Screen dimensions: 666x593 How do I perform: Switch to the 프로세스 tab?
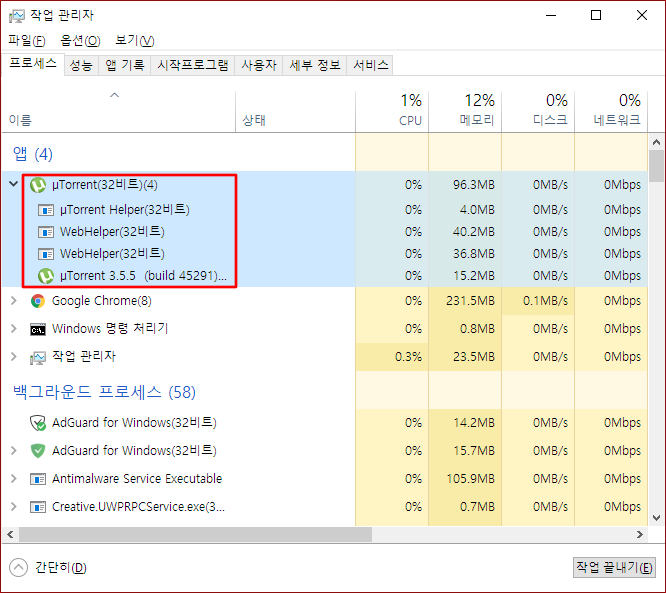tap(33, 64)
